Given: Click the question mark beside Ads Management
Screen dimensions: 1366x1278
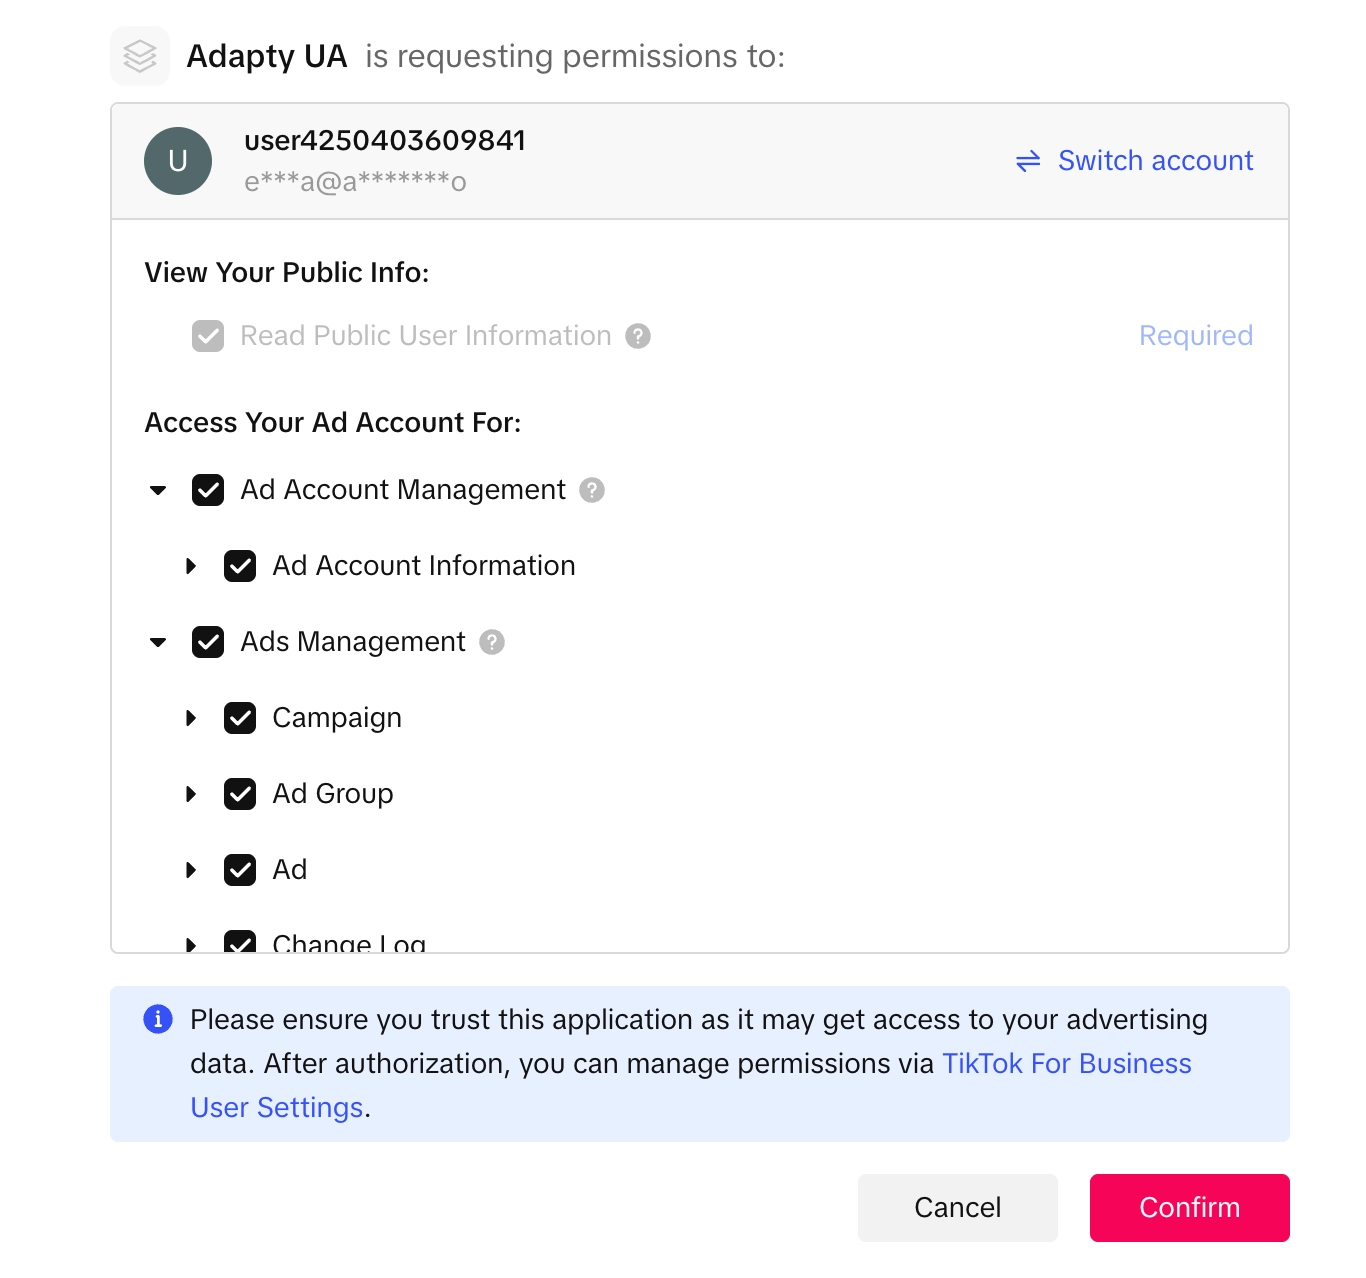Looking at the screenshot, I should (x=491, y=642).
